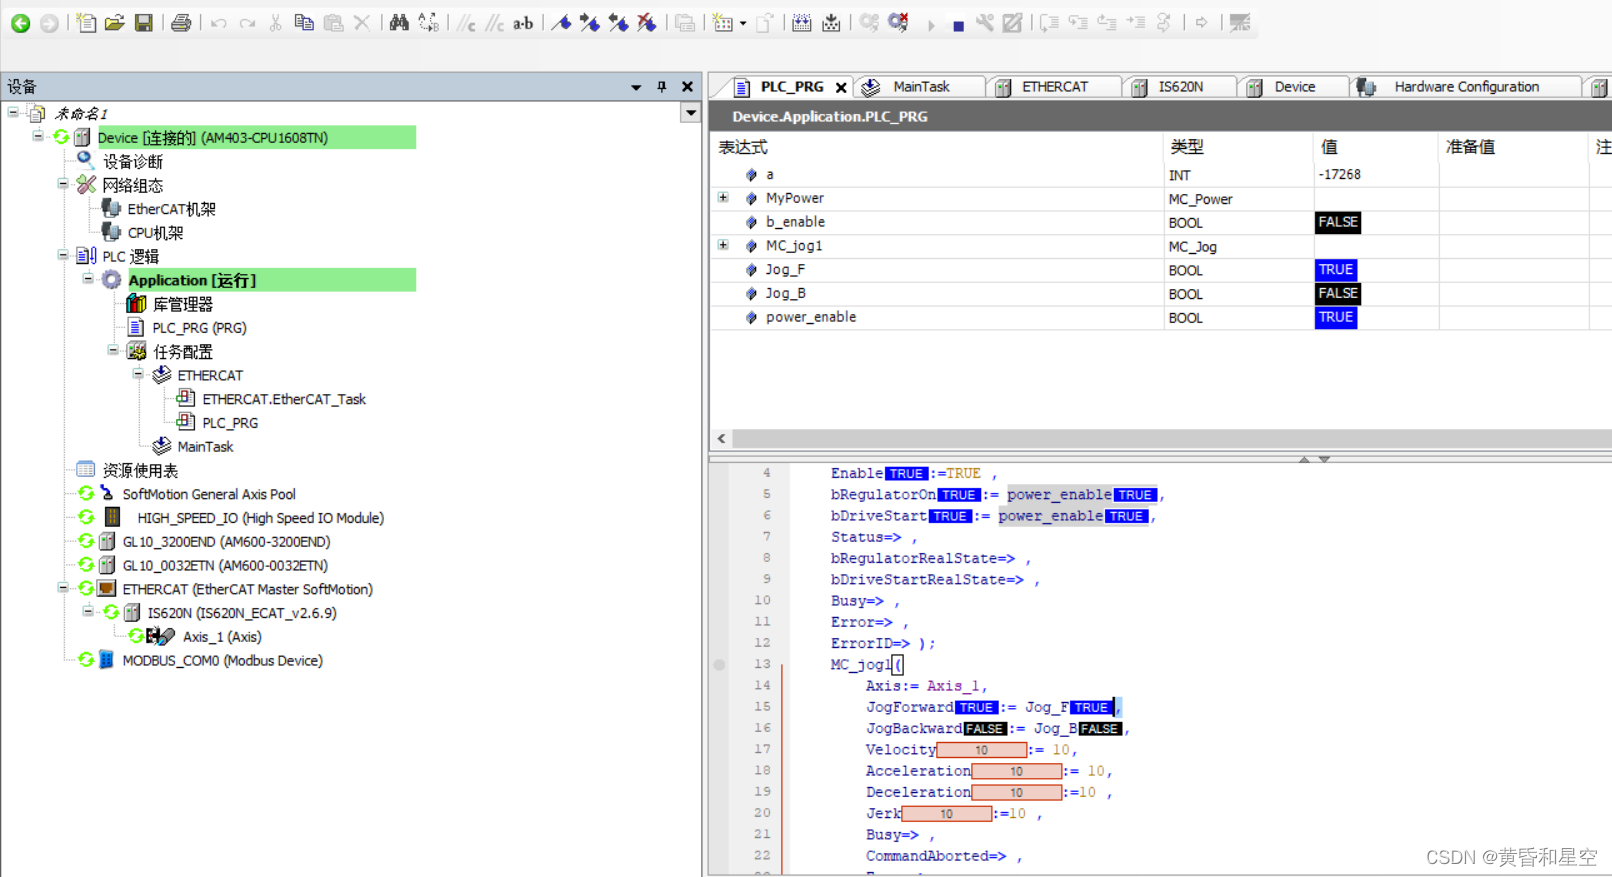Viewport: 1612px width, 877px height.
Task: Collapse the 任务配置 tree node
Action: [113, 350]
